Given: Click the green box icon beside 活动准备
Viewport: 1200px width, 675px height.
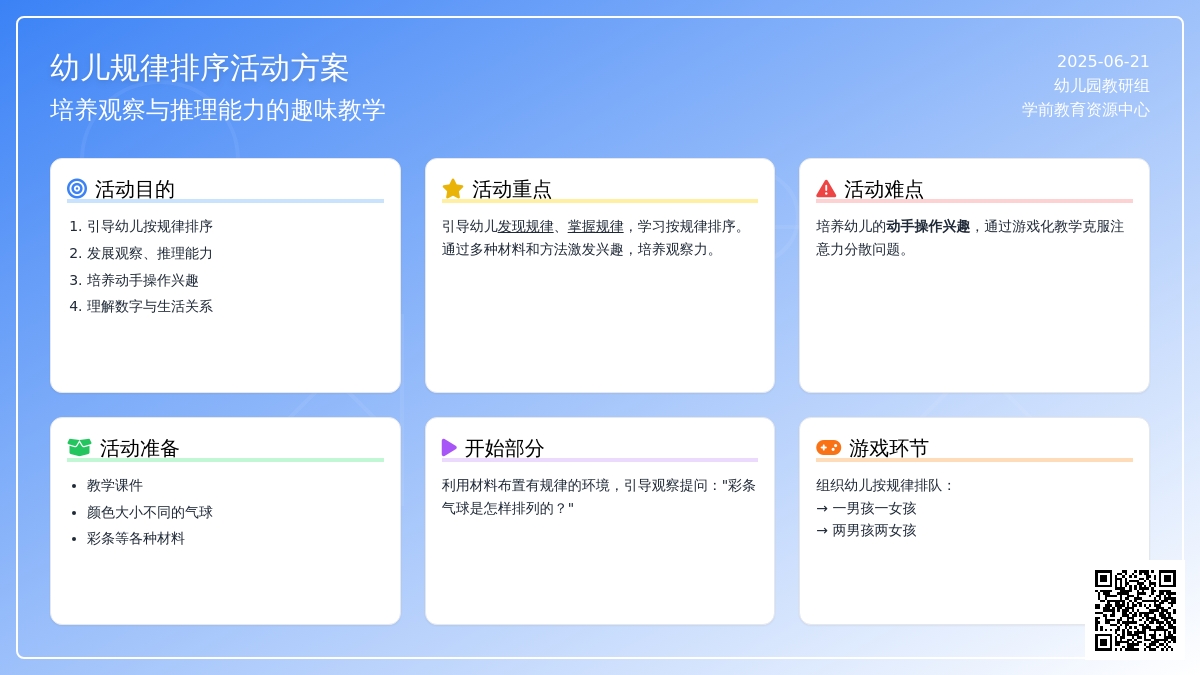Looking at the screenshot, I should 79,447.
